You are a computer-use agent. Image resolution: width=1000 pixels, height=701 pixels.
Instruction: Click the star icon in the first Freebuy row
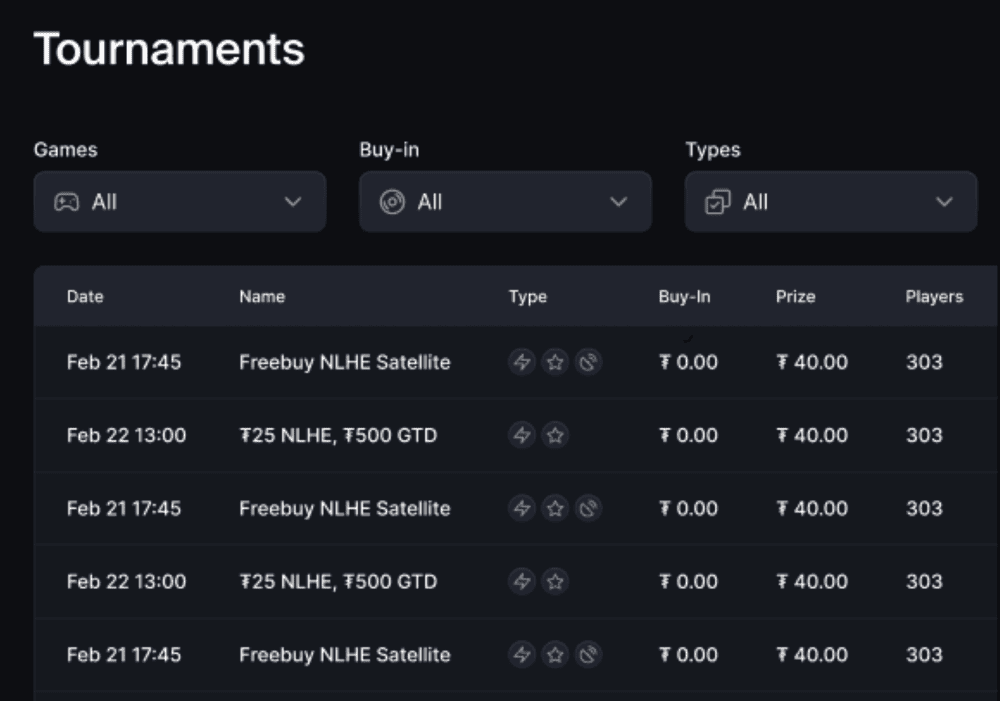[555, 362]
